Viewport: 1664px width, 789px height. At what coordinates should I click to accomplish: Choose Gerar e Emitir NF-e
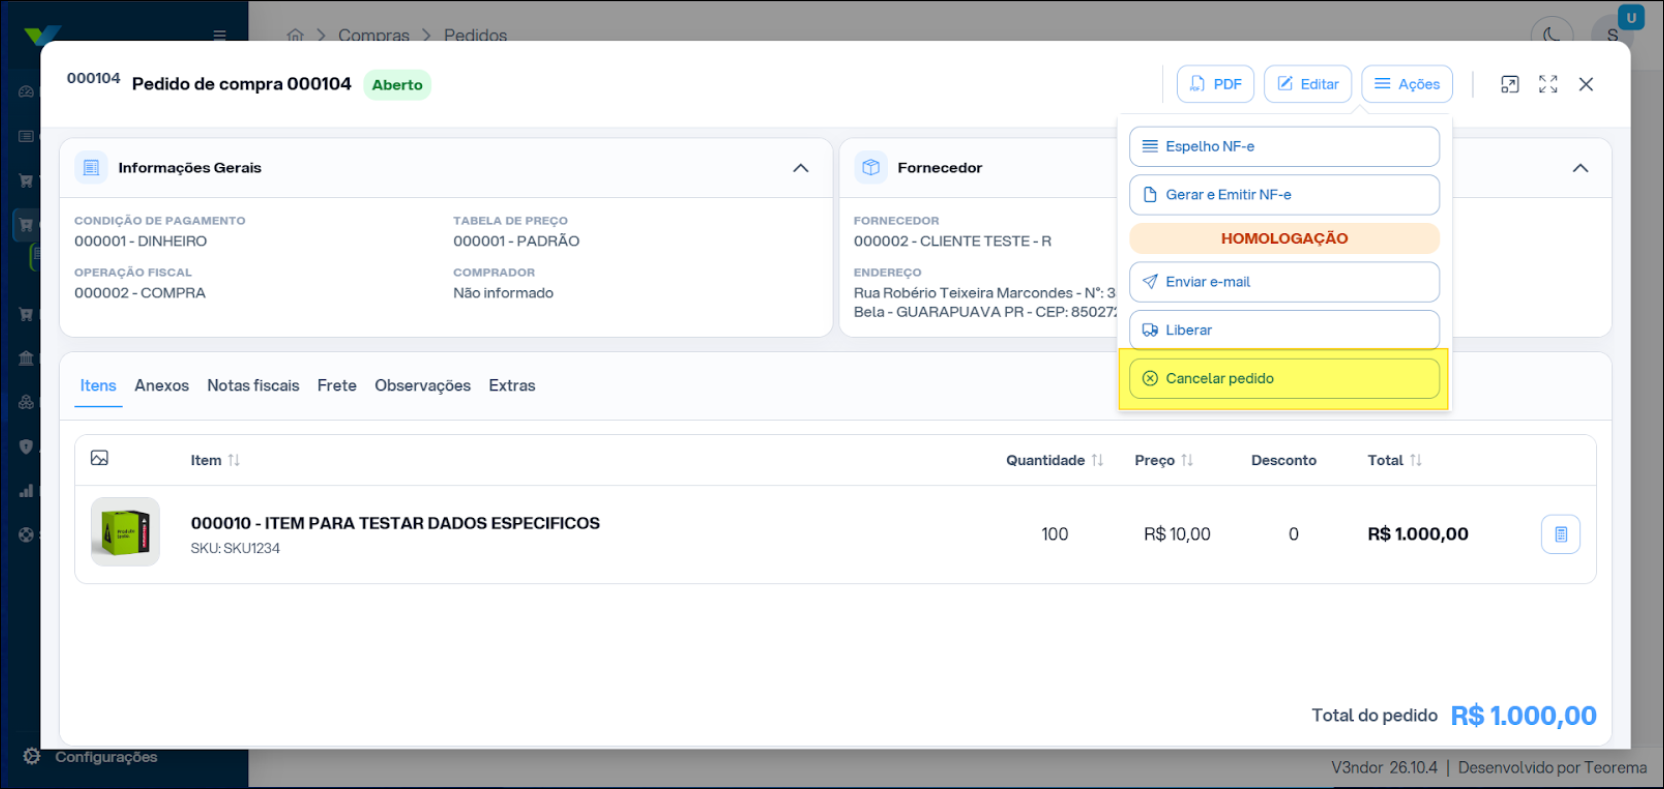pyautogui.click(x=1284, y=195)
